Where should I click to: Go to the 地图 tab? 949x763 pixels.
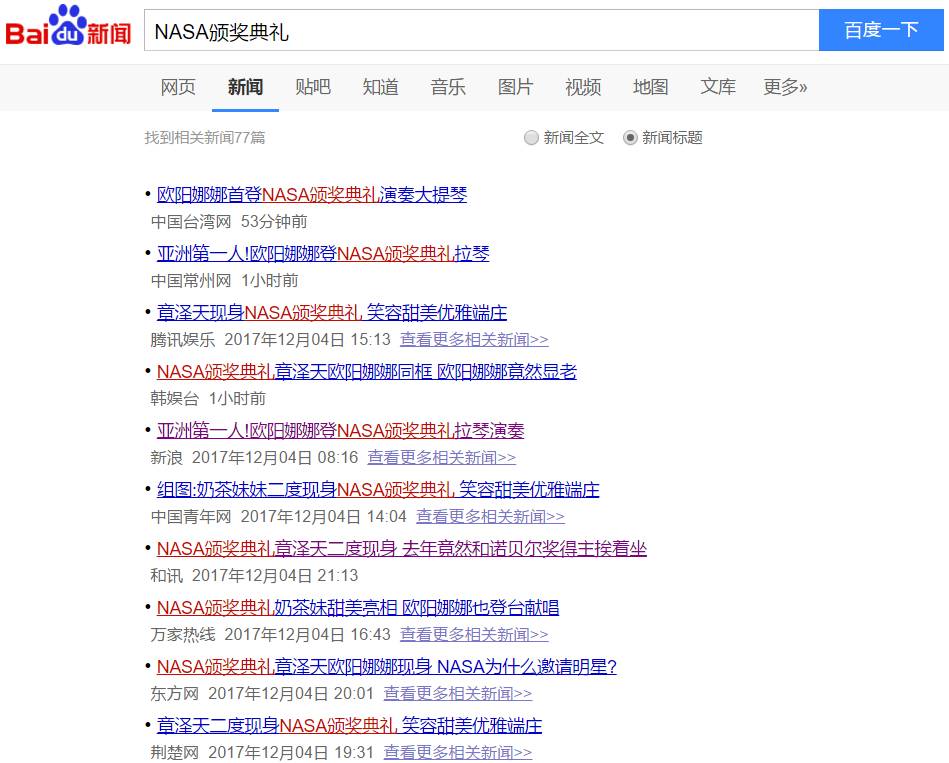tap(651, 87)
